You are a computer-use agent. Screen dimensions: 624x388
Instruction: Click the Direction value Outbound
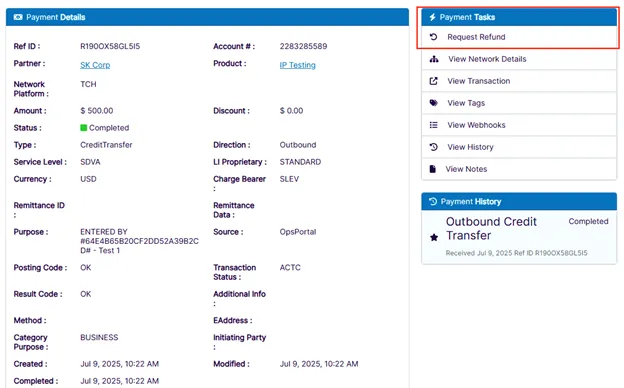[x=298, y=145]
